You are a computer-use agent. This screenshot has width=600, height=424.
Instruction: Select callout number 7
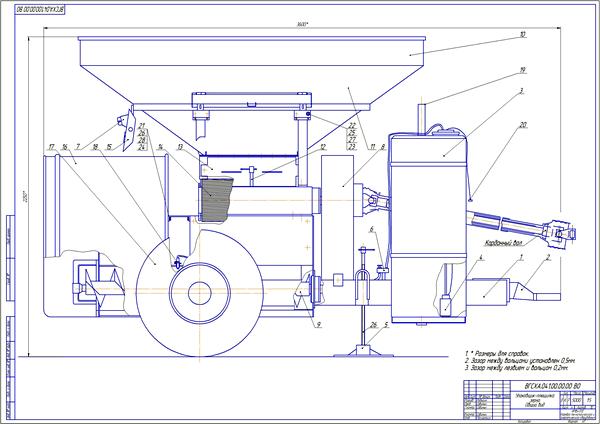coord(78,147)
